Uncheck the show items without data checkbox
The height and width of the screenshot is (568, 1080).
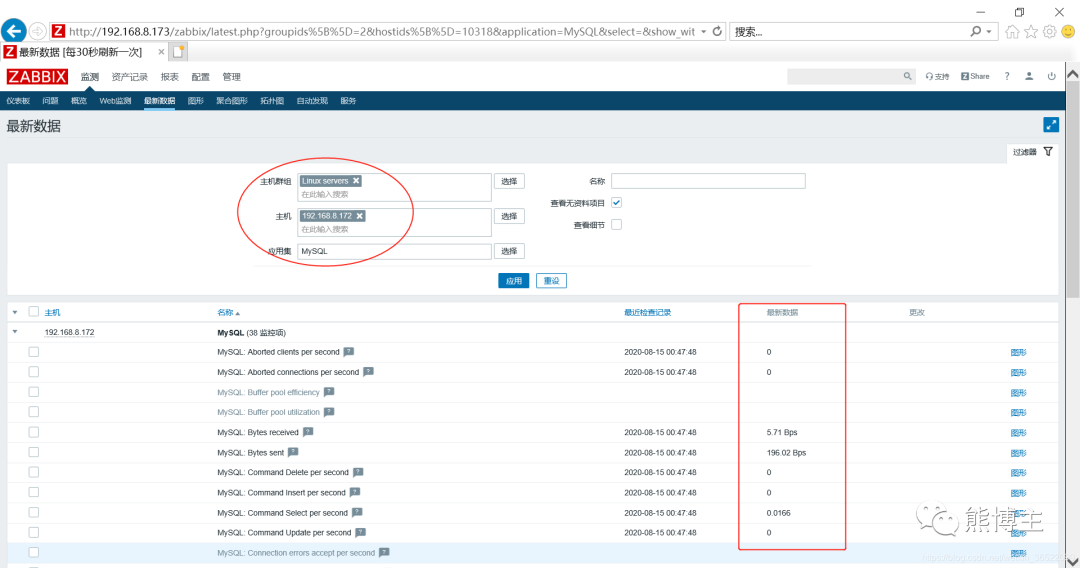[616, 202]
